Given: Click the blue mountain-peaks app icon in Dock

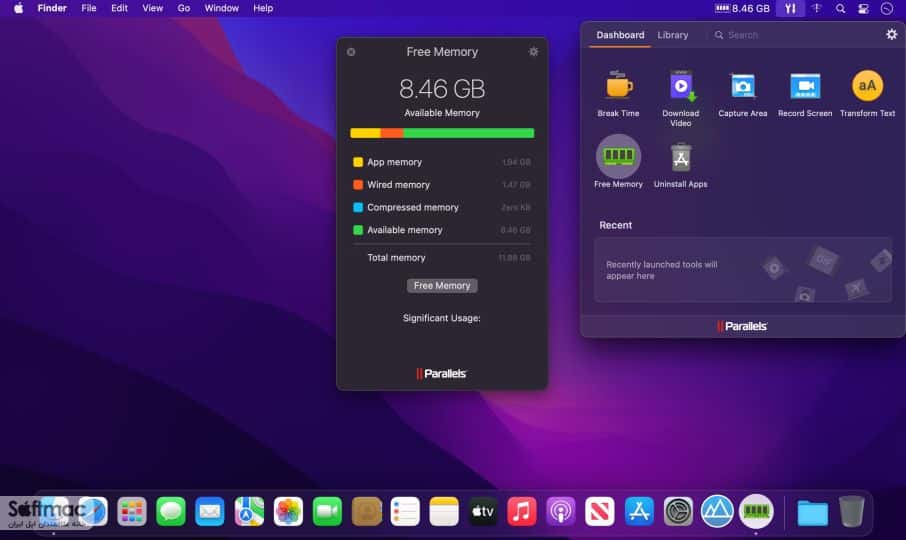Looking at the screenshot, I should 717,511.
